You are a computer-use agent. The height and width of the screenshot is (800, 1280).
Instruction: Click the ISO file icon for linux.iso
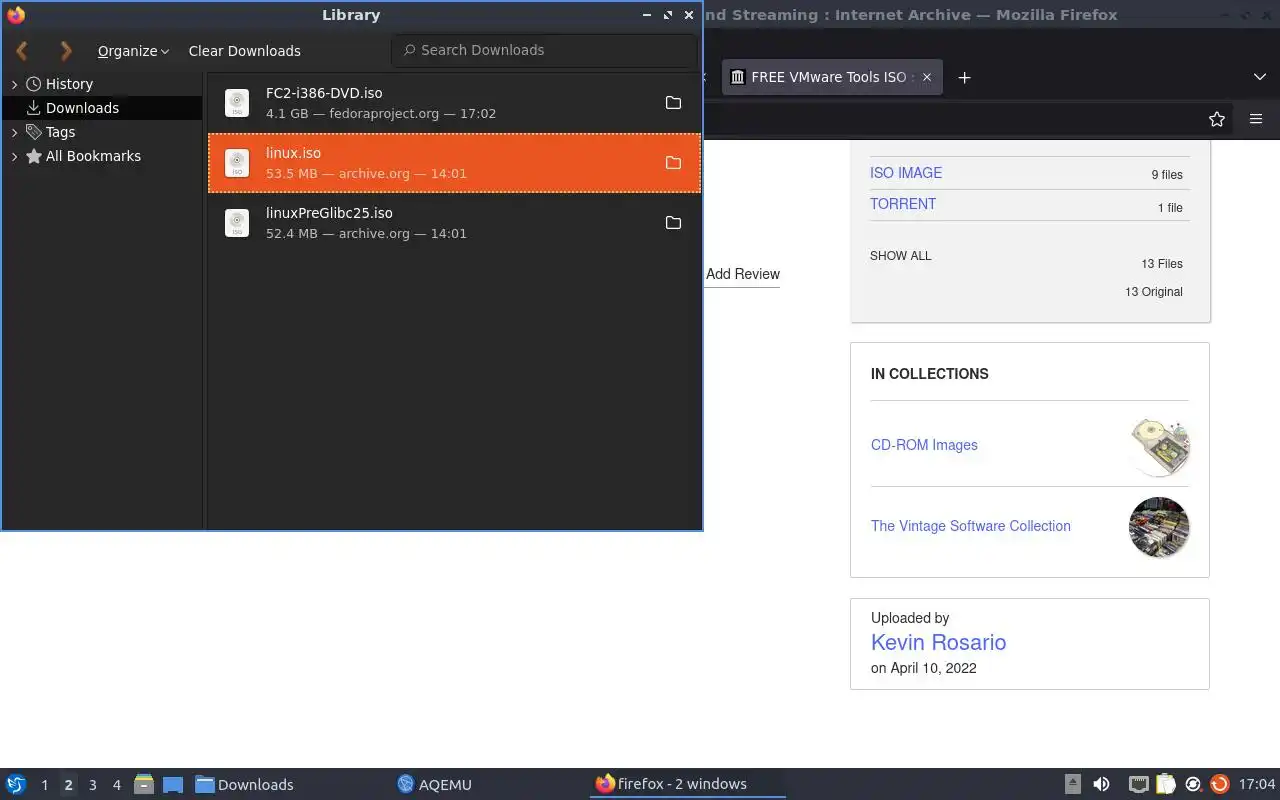pyautogui.click(x=237, y=163)
